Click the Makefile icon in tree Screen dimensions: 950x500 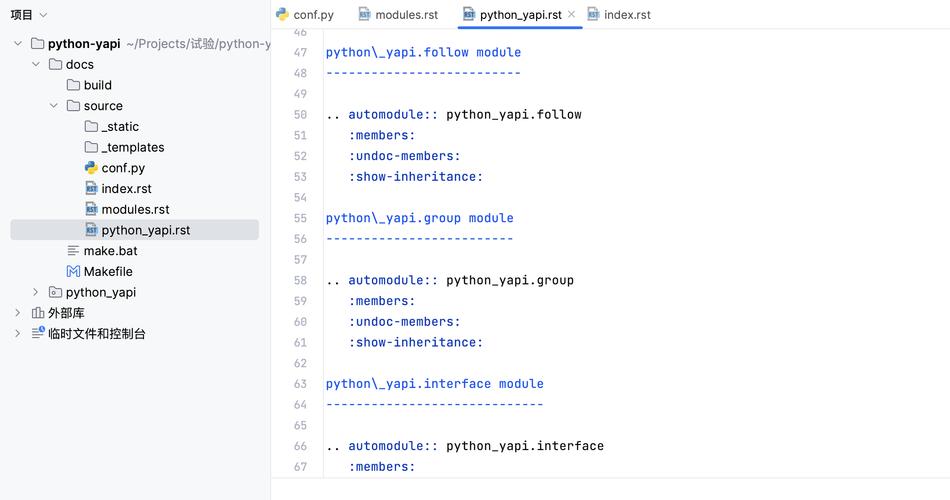pyautogui.click(x=73, y=272)
